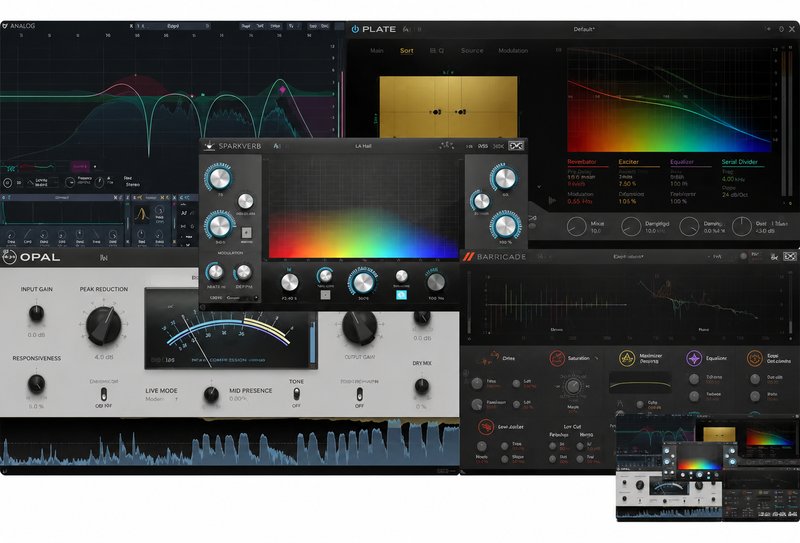Click the Stereo label in Analog
This screenshot has width=800, height=543.
[x=133, y=185]
